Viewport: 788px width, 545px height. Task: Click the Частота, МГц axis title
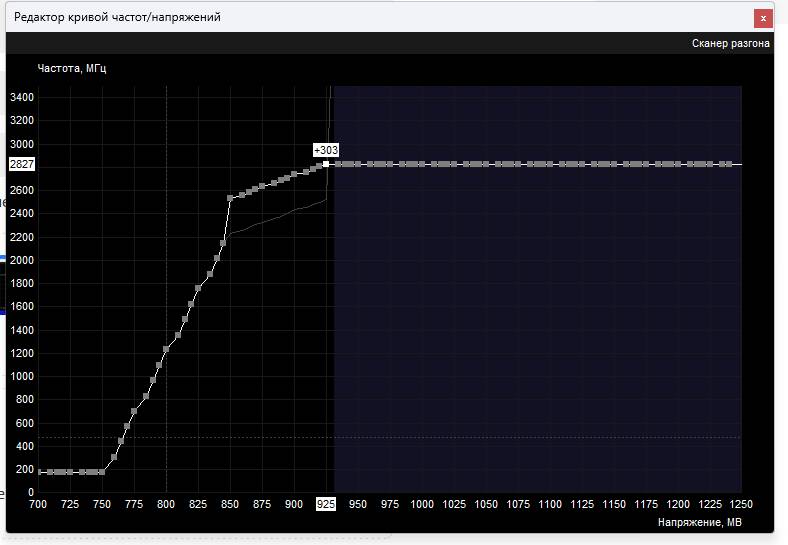coord(72,68)
